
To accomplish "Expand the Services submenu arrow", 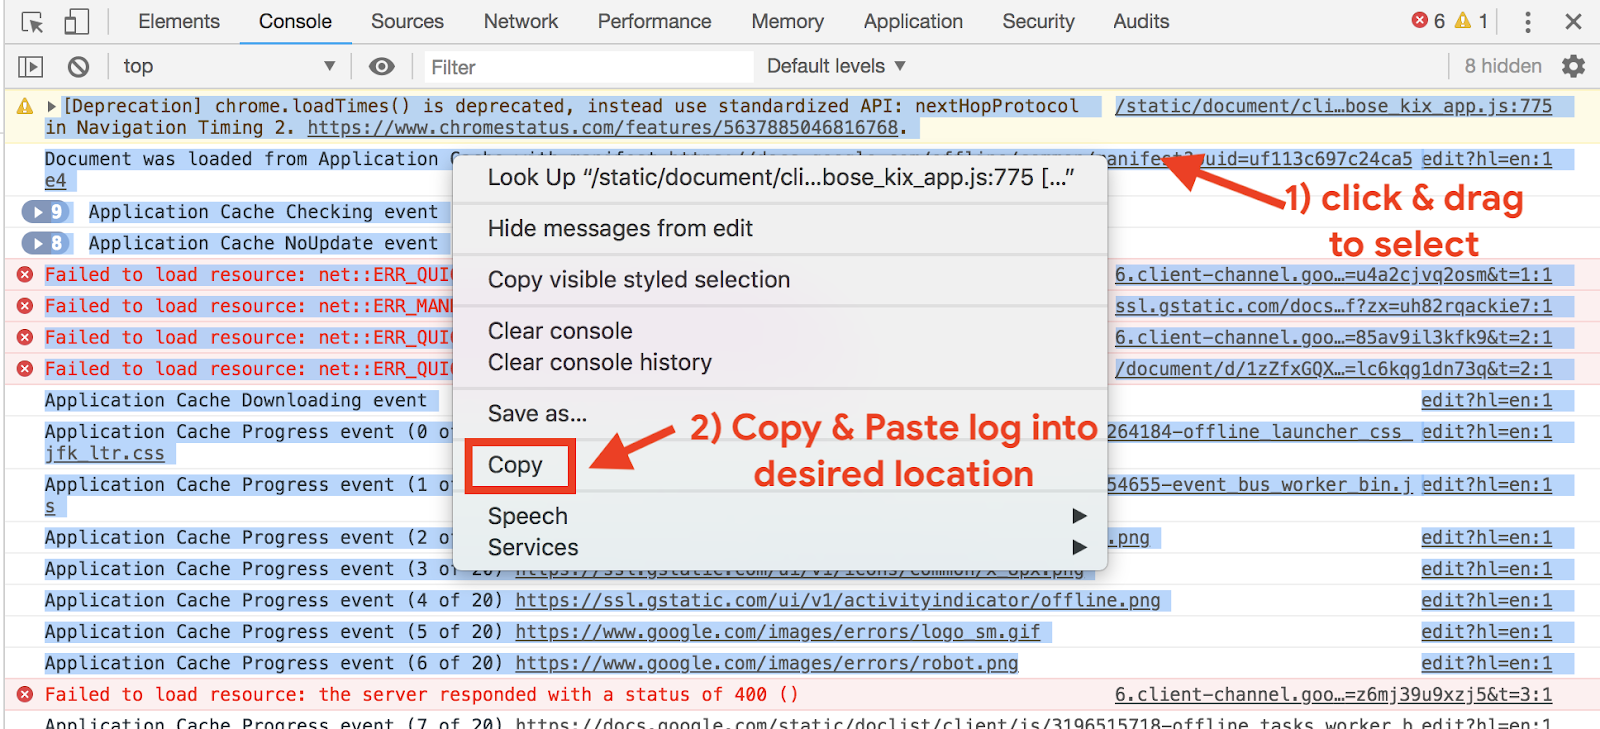I will click(x=1079, y=547).
